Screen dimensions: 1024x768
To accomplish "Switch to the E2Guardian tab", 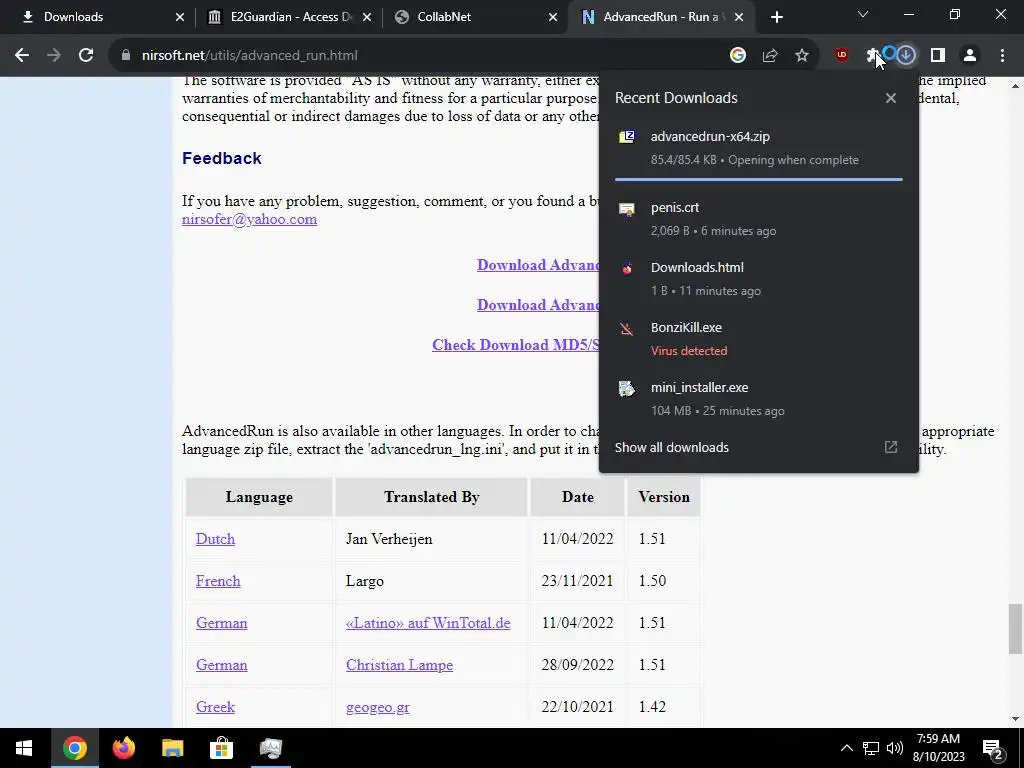I will 287,17.
